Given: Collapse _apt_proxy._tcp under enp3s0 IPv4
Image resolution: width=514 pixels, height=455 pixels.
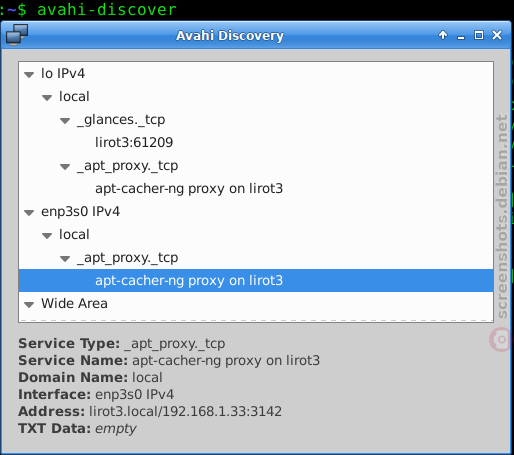Looking at the screenshot, I should (x=65, y=259).
